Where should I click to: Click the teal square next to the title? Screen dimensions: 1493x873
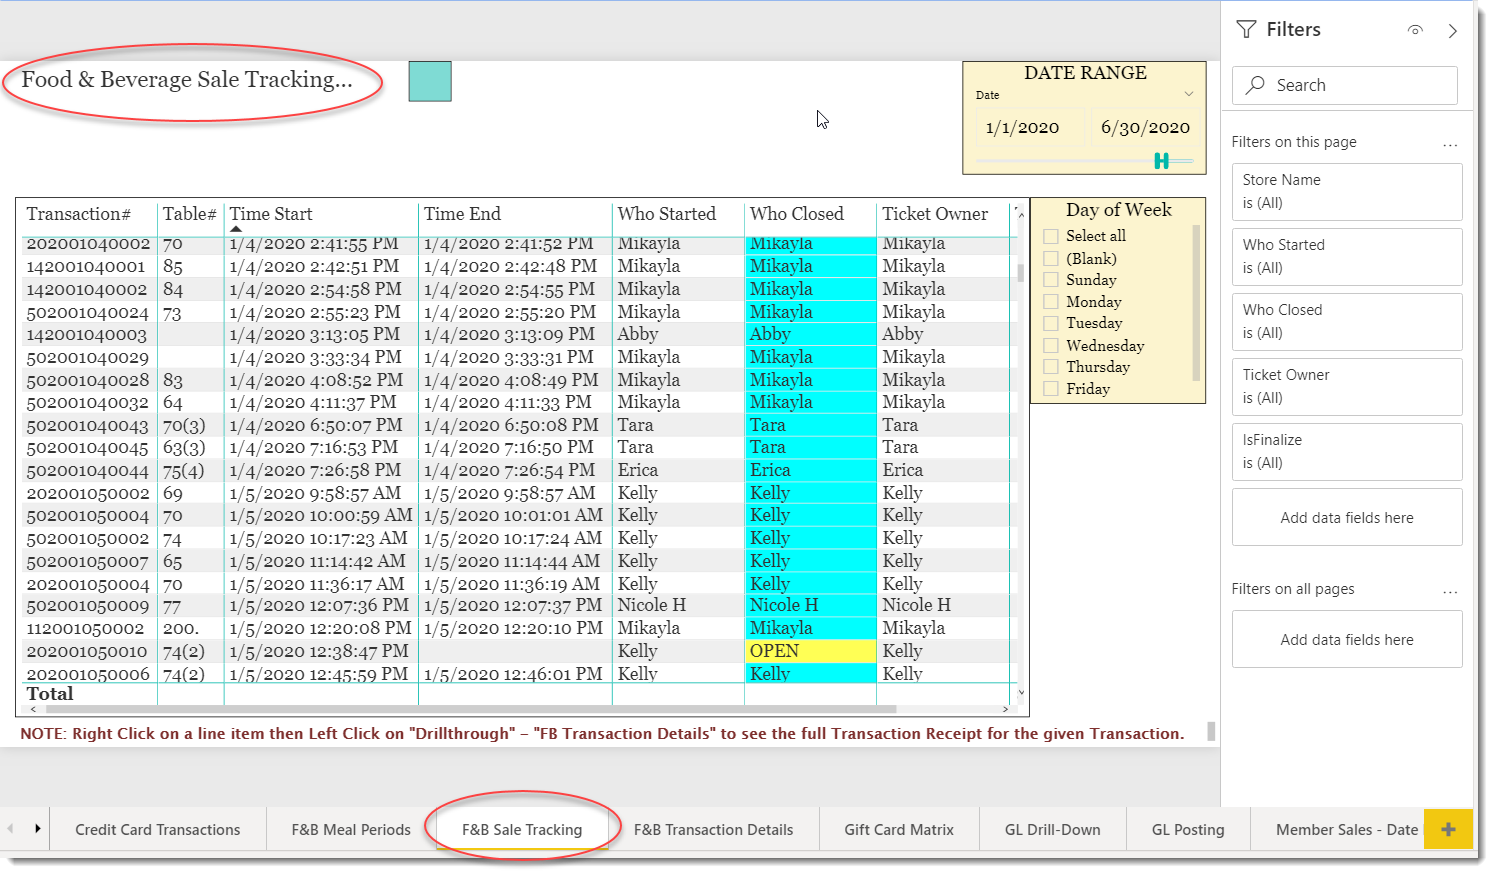pyautogui.click(x=430, y=81)
